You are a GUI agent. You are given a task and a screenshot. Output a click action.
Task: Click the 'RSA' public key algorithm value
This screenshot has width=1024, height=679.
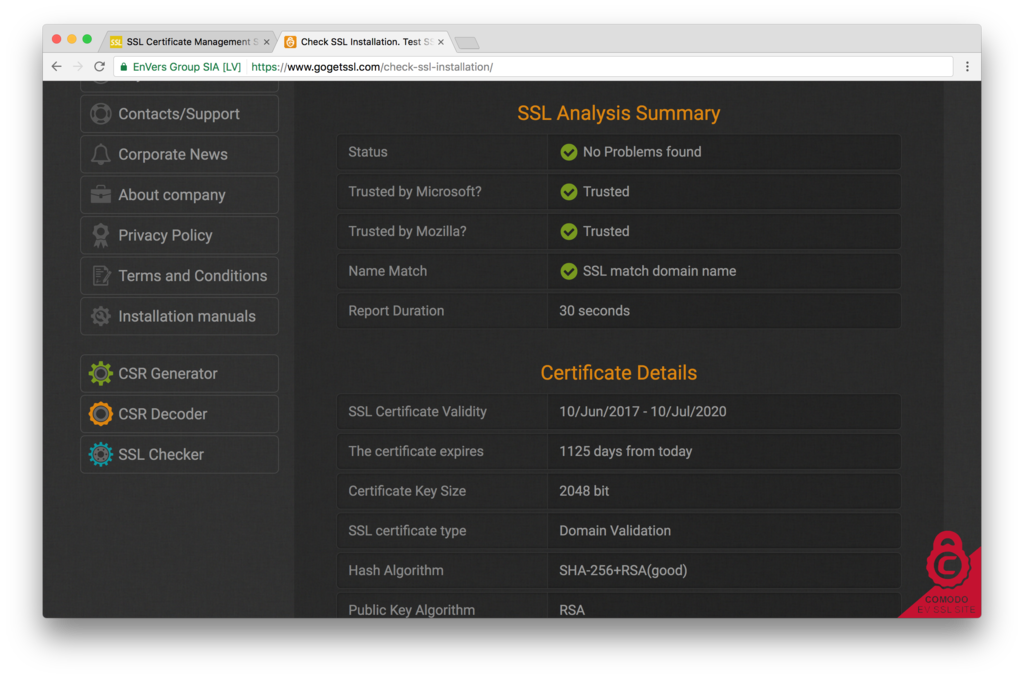click(x=571, y=610)
